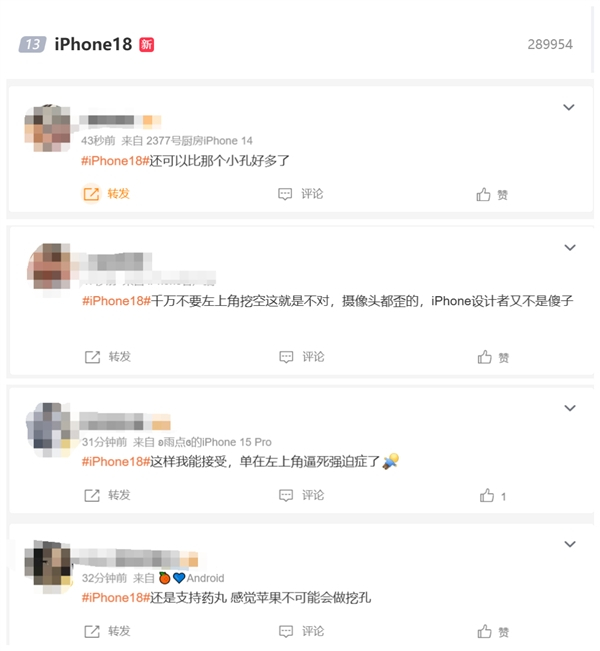Open the chevron menu on the second post
This screenshot has width=600, height=651.
[x=570, y=247]
